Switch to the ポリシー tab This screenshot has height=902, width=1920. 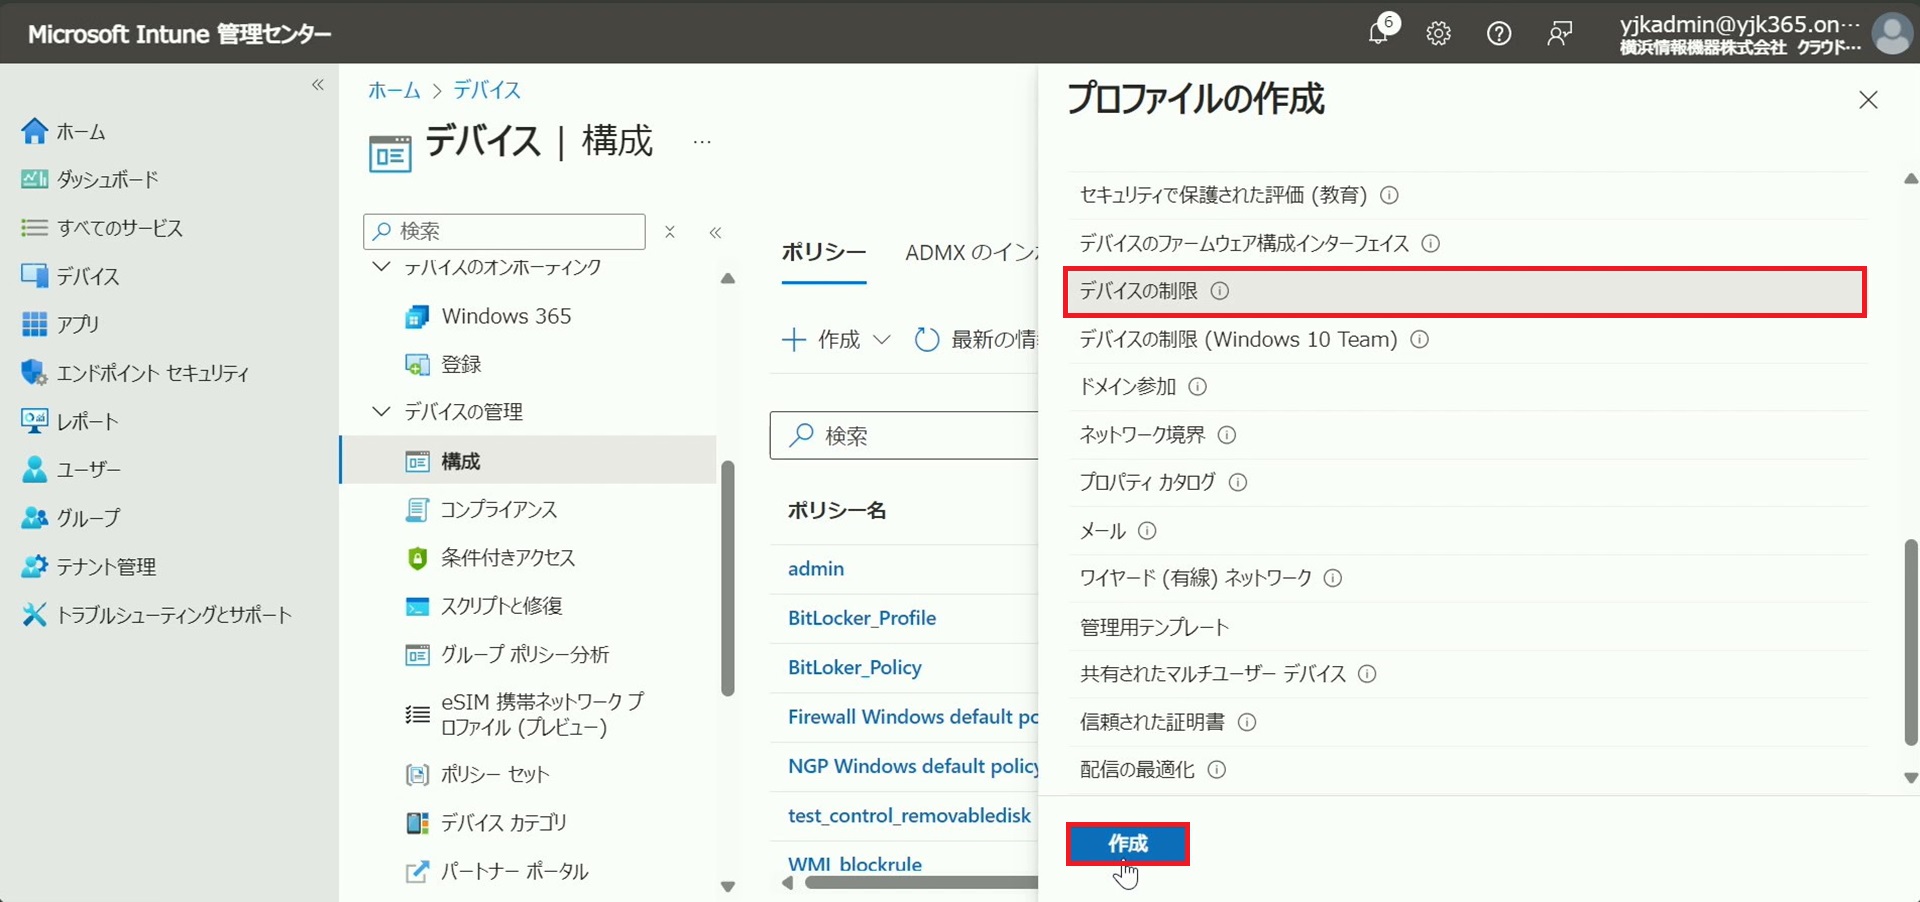coord(824,252)
